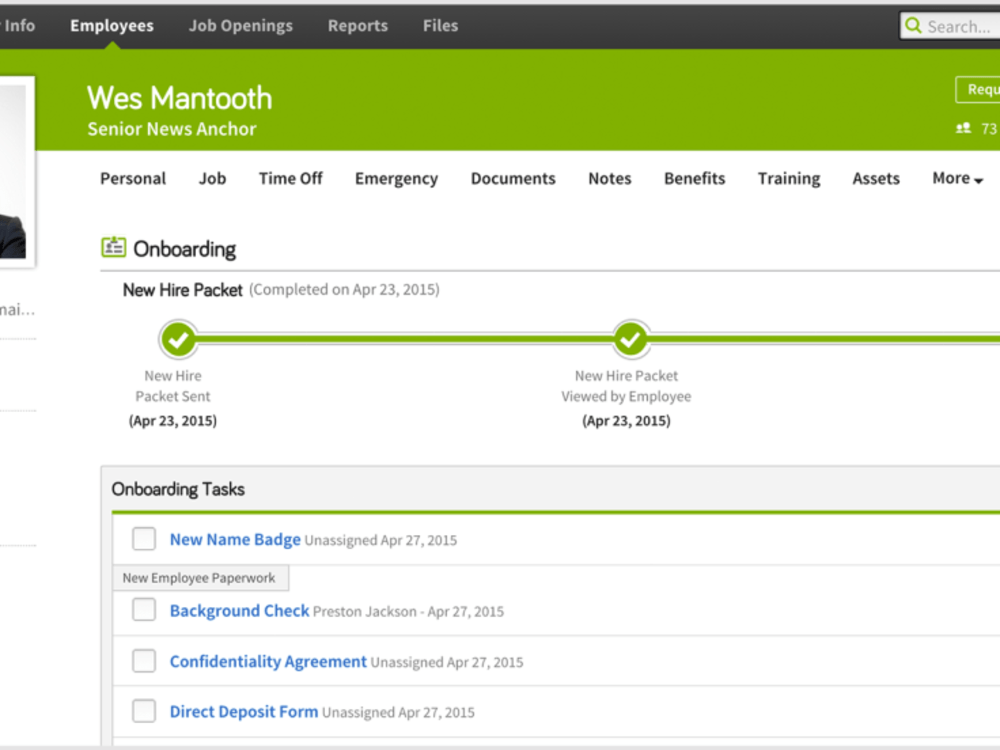1000x750 pixels.
Task: Check the Direct Deposit Form checkbox
Action: coord(143,710)
